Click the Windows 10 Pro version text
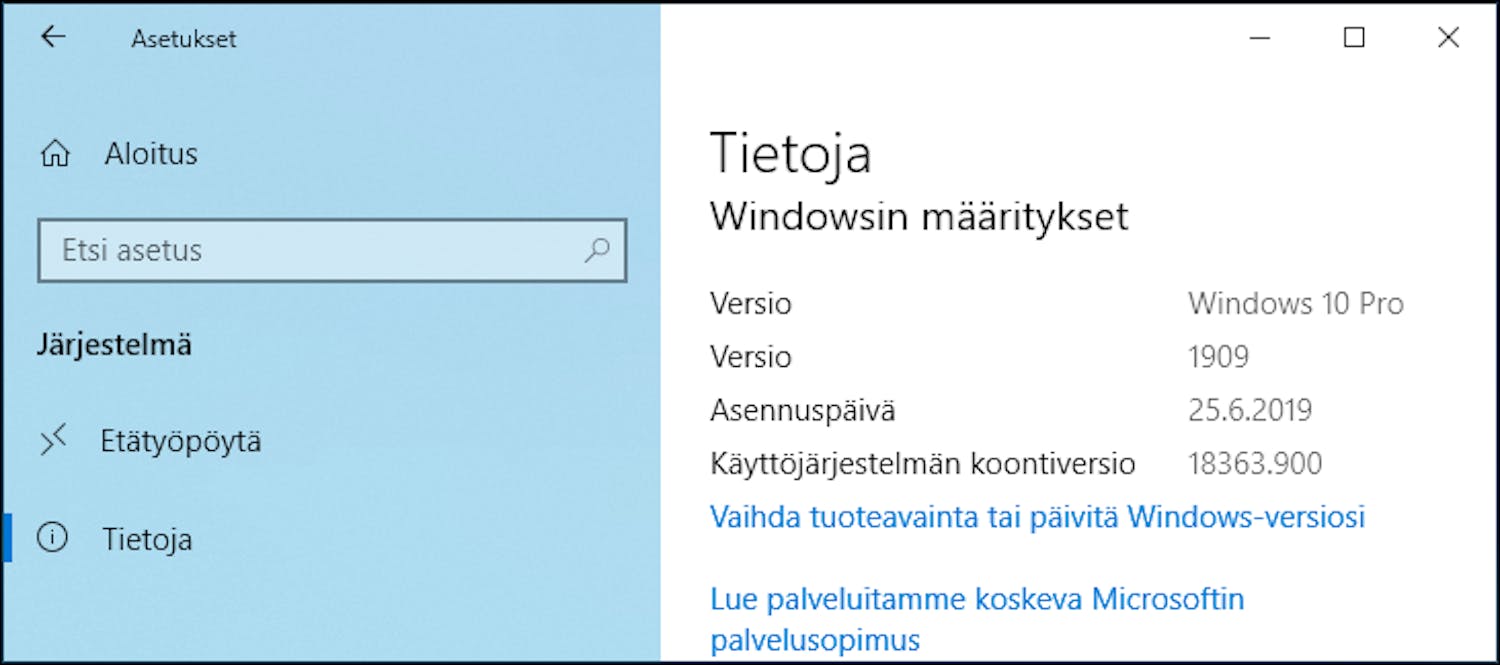 coord(1295,303)
